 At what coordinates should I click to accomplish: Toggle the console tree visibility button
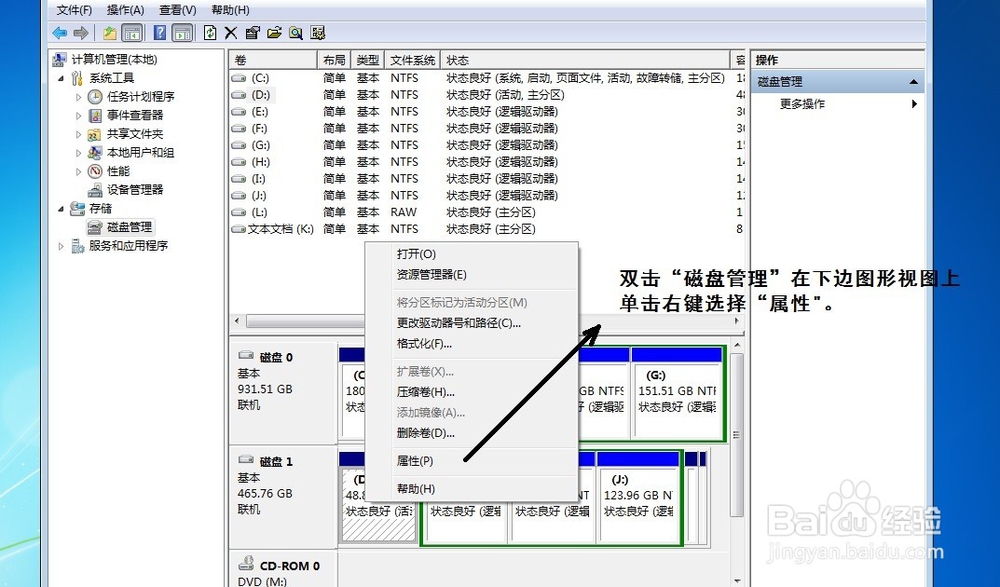[131, 32]
